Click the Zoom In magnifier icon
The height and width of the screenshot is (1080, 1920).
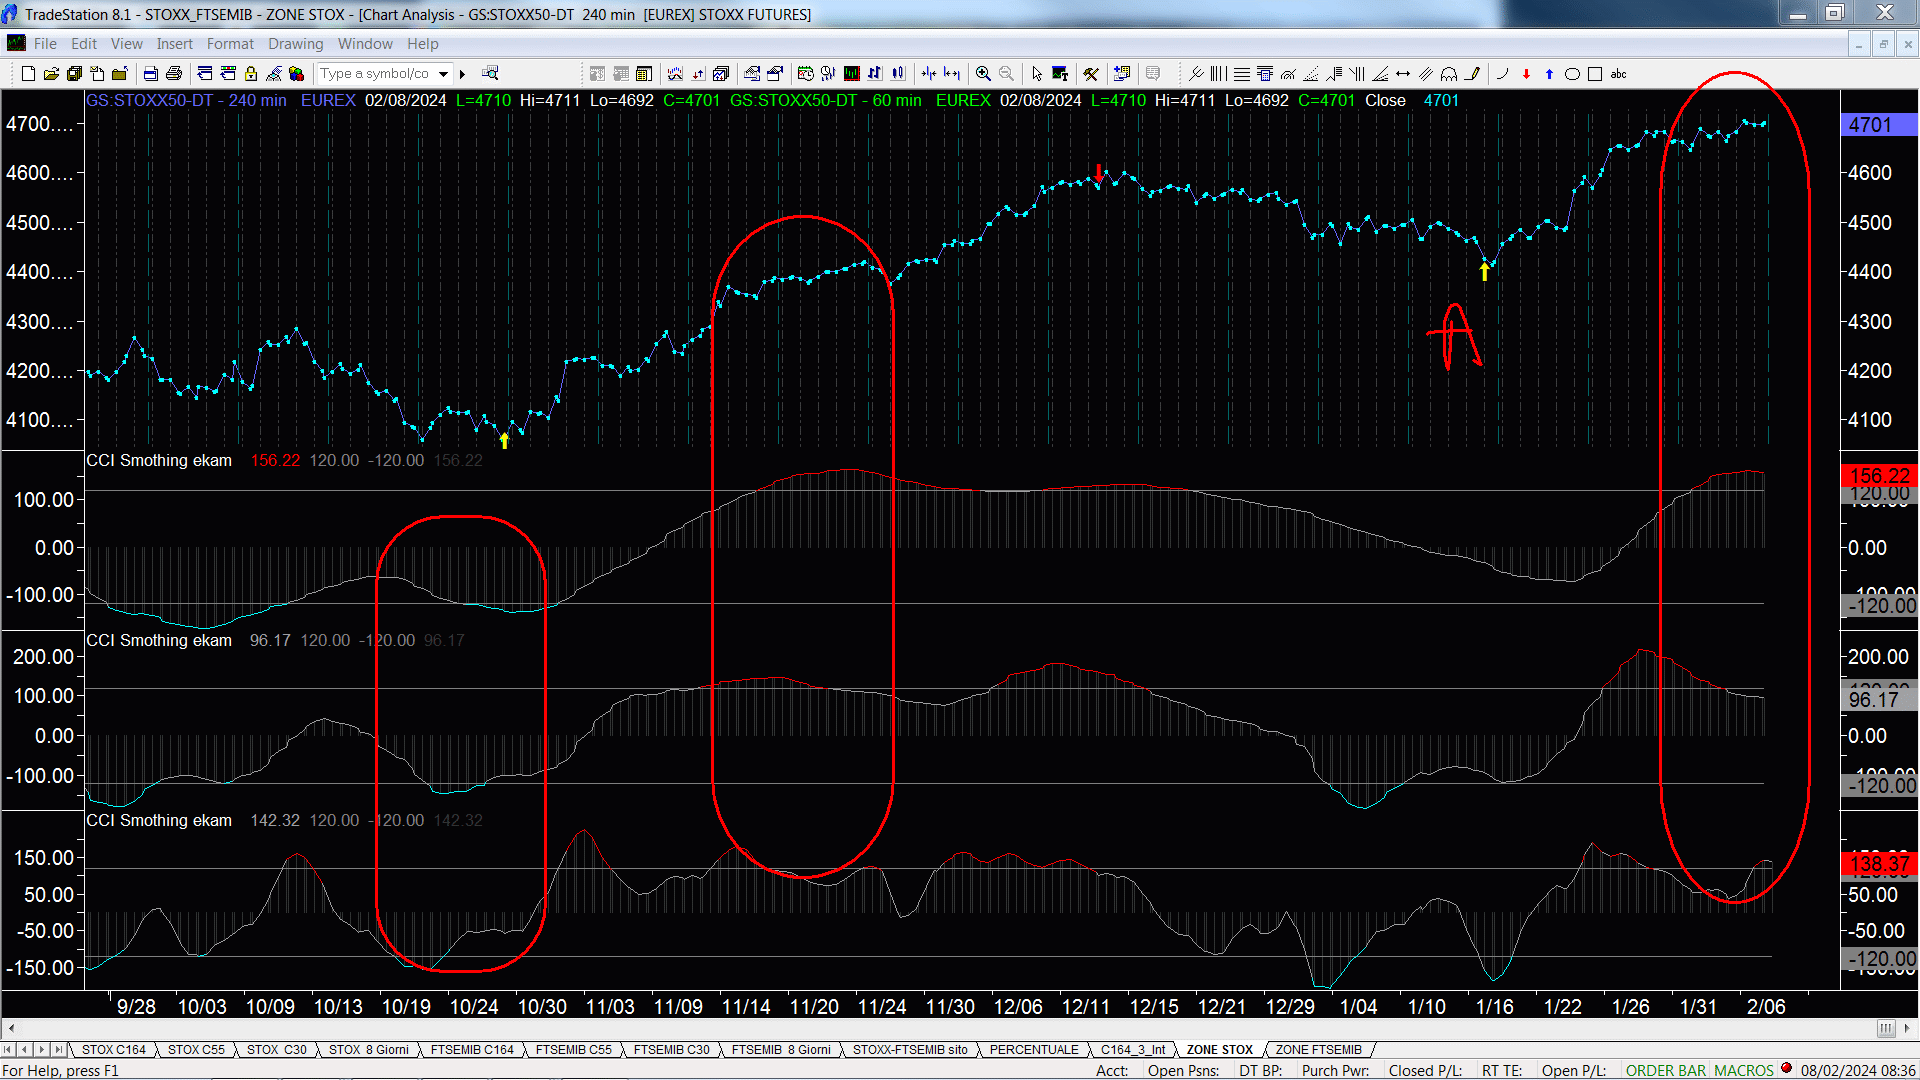(x=983, y=73)
